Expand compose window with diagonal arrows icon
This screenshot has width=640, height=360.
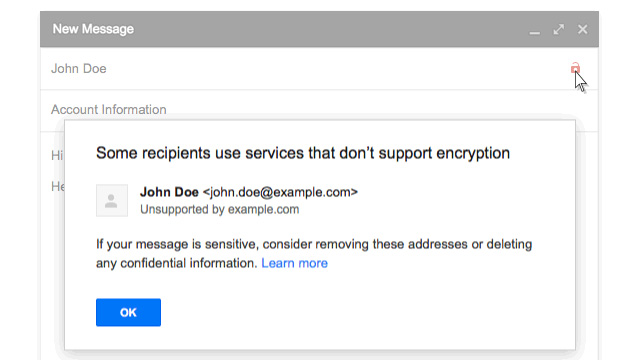coord(558,29)
